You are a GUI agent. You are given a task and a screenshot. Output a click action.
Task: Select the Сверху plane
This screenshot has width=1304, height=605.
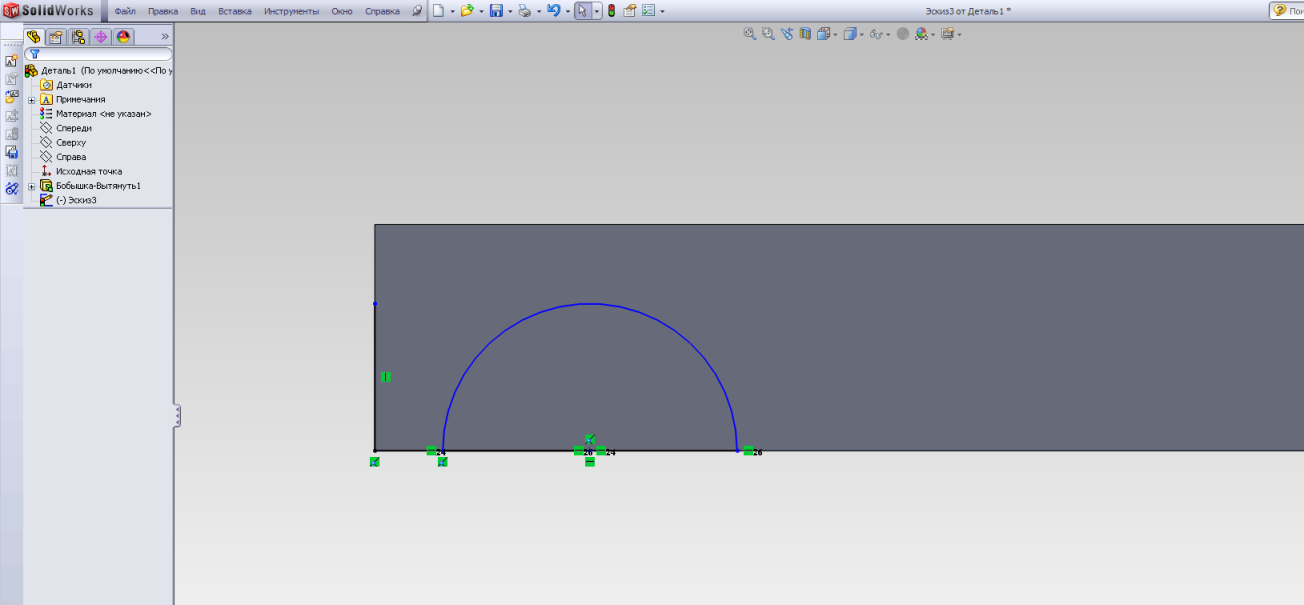point(63,143)
